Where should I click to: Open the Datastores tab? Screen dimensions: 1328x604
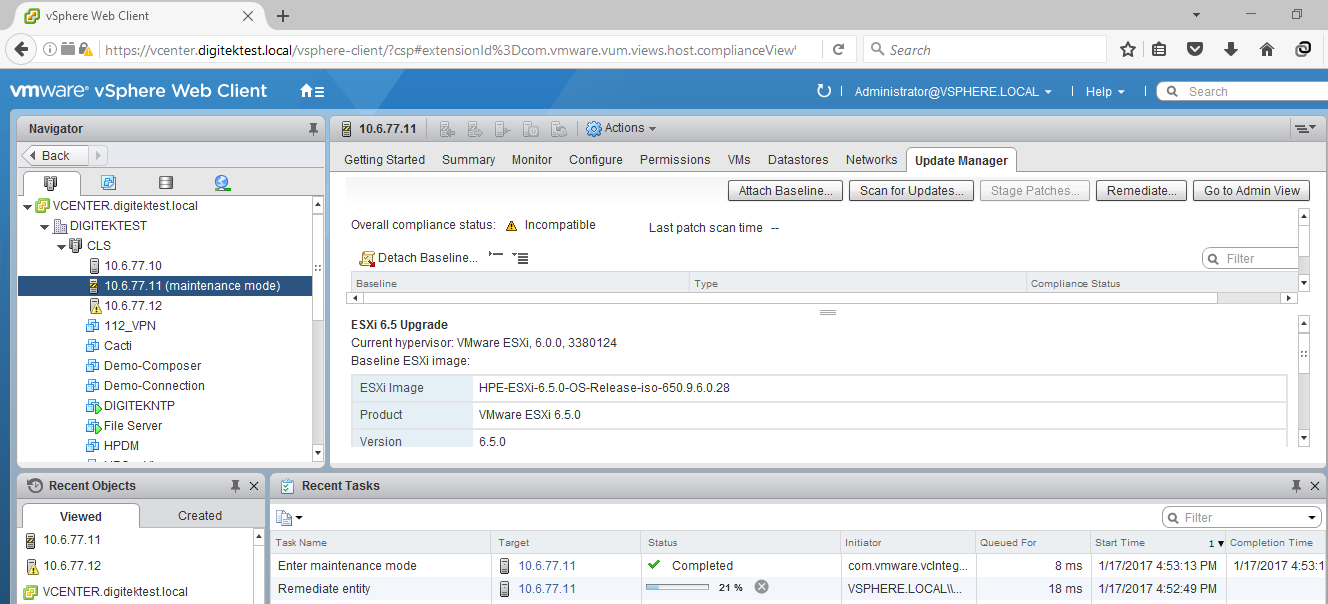coord(798,160)
